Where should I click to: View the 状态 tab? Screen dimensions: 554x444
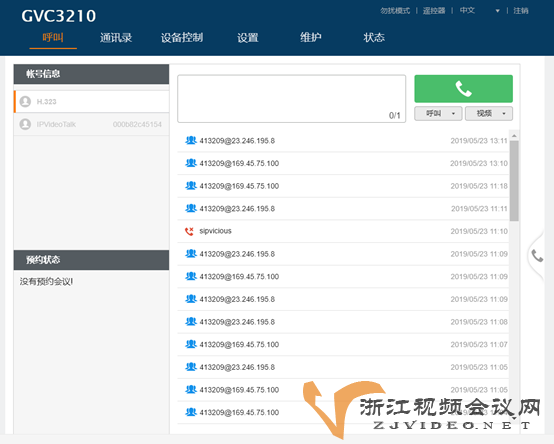(374, 37)
